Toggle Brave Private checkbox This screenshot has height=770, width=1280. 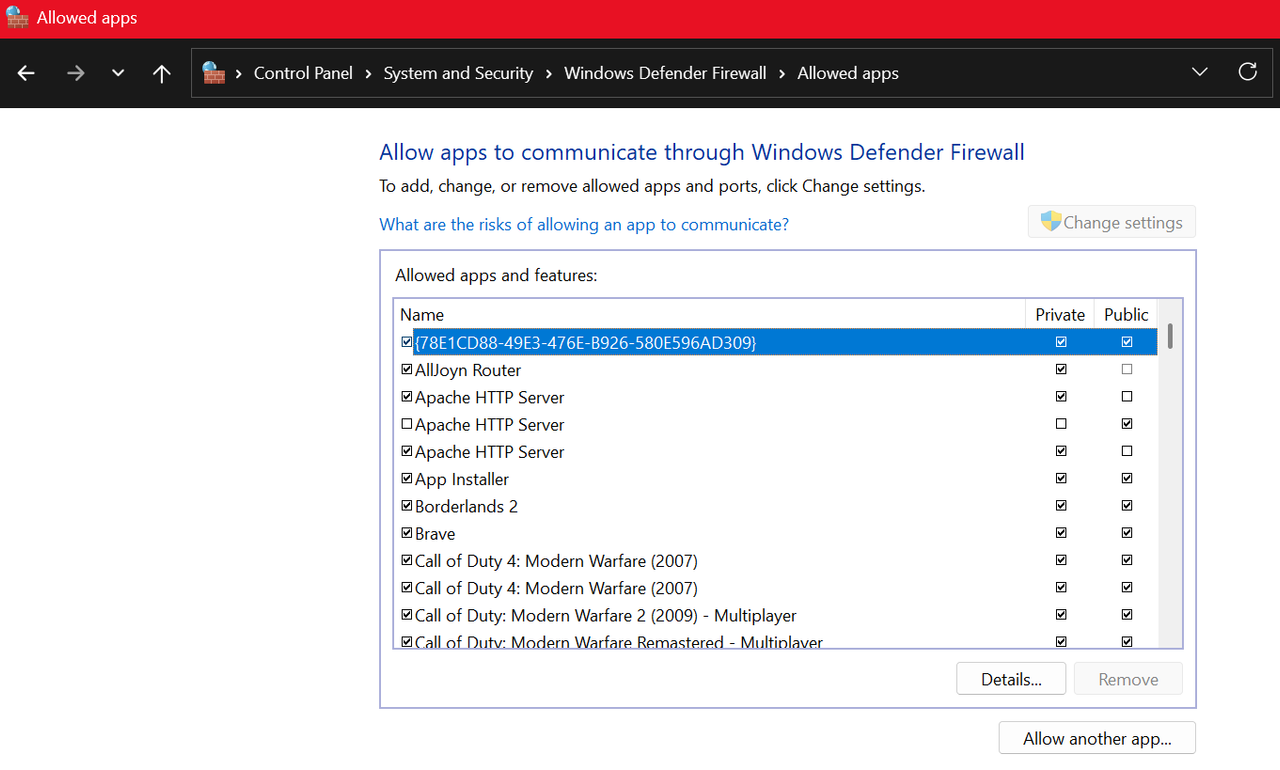[1061, 533]
